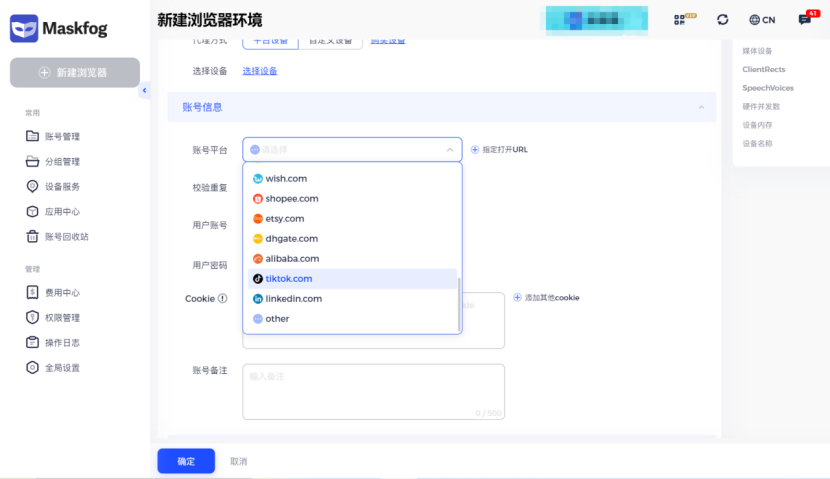Select alibaba.com from the platform list

352,259
